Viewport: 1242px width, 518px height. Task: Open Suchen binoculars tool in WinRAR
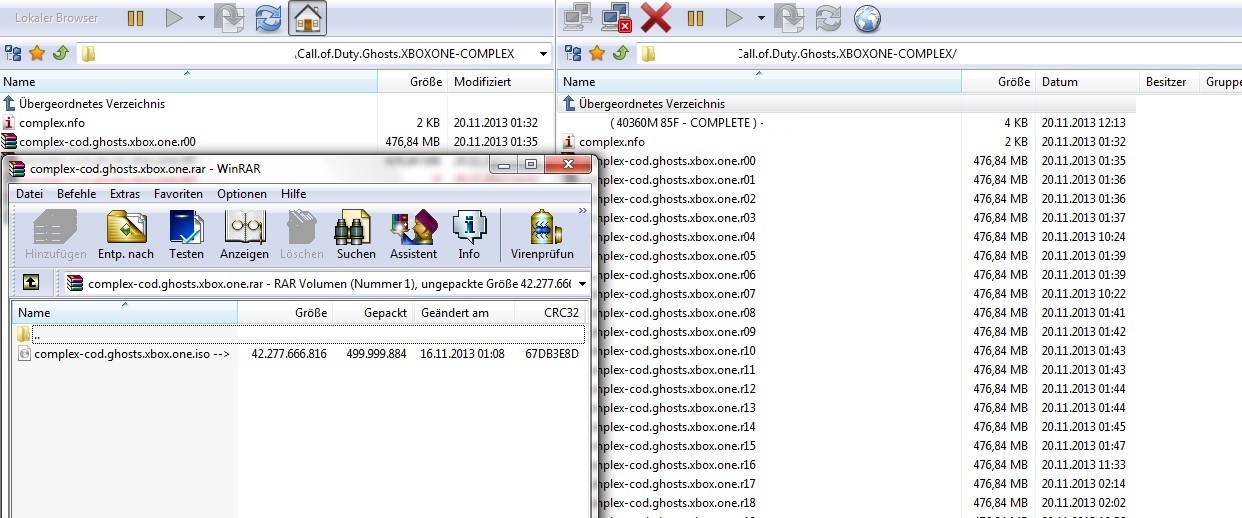pos(356,235)
